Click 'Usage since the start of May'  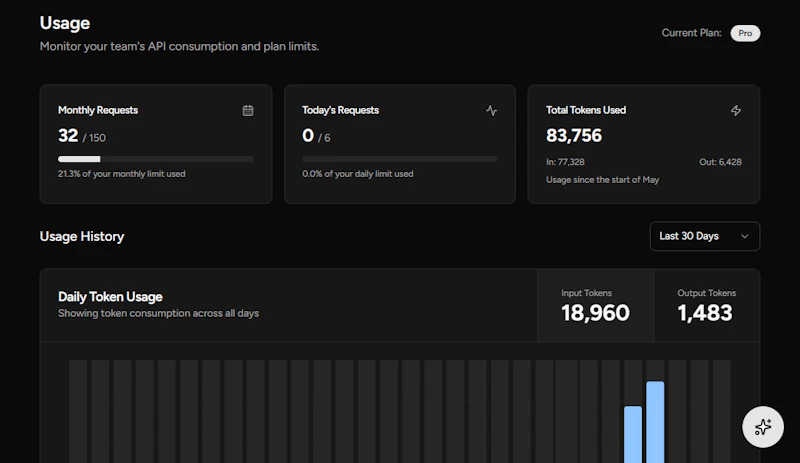point(603,180)
